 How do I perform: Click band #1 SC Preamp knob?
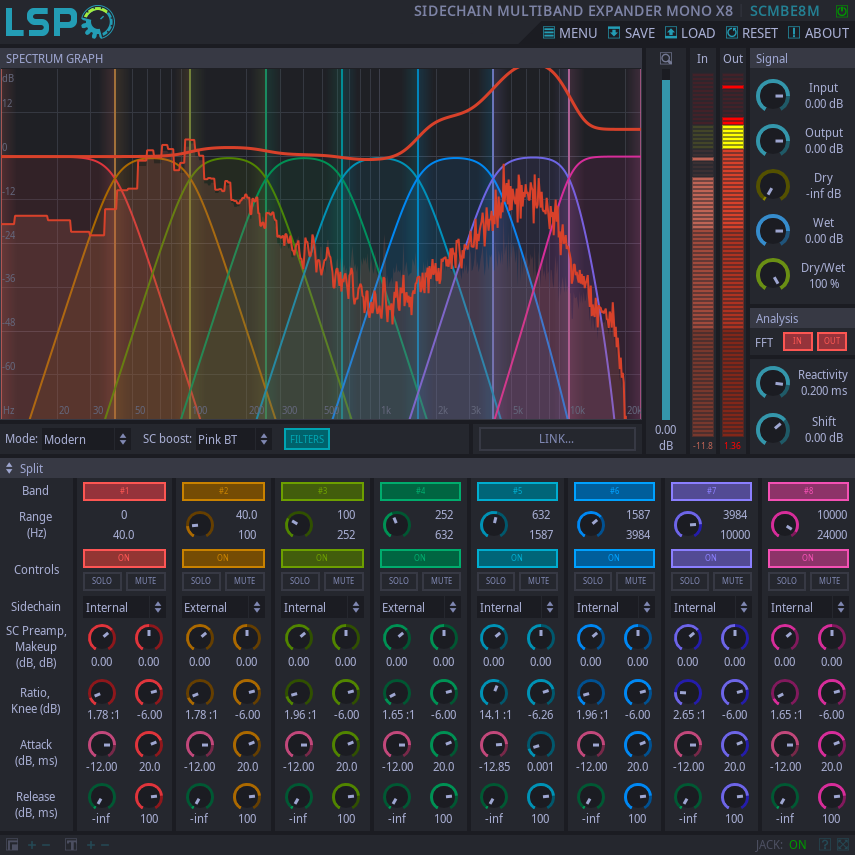coord(101,638)
